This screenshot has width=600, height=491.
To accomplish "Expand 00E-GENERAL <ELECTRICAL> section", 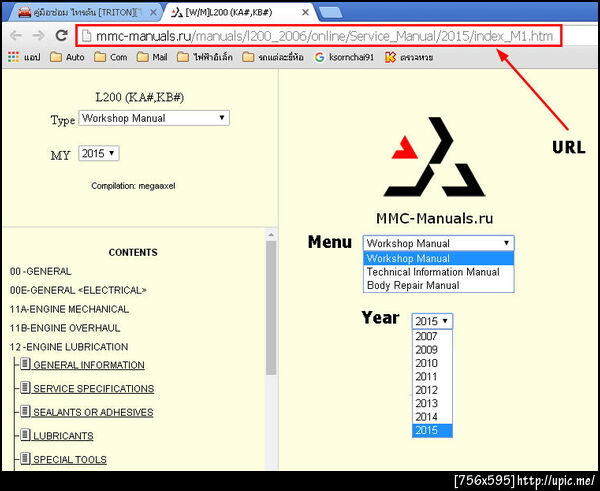I will 78,290.
